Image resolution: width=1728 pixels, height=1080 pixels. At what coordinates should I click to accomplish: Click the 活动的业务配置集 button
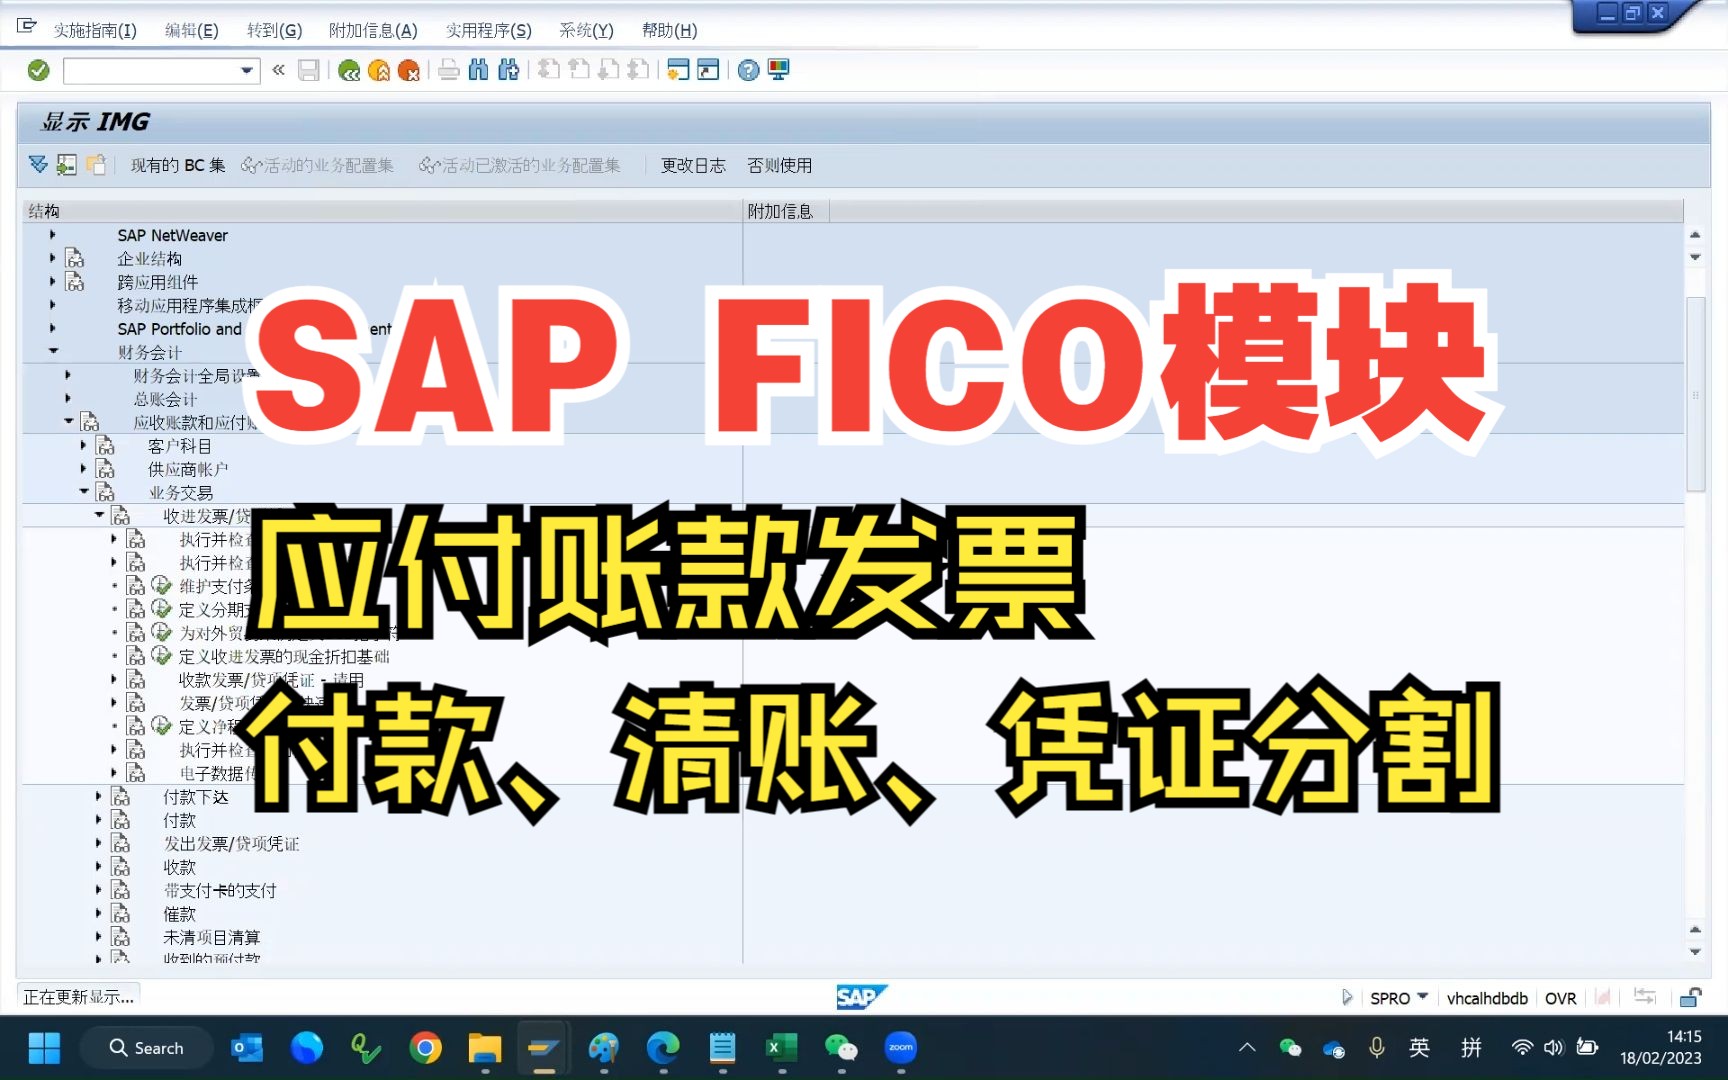point(317,165)
